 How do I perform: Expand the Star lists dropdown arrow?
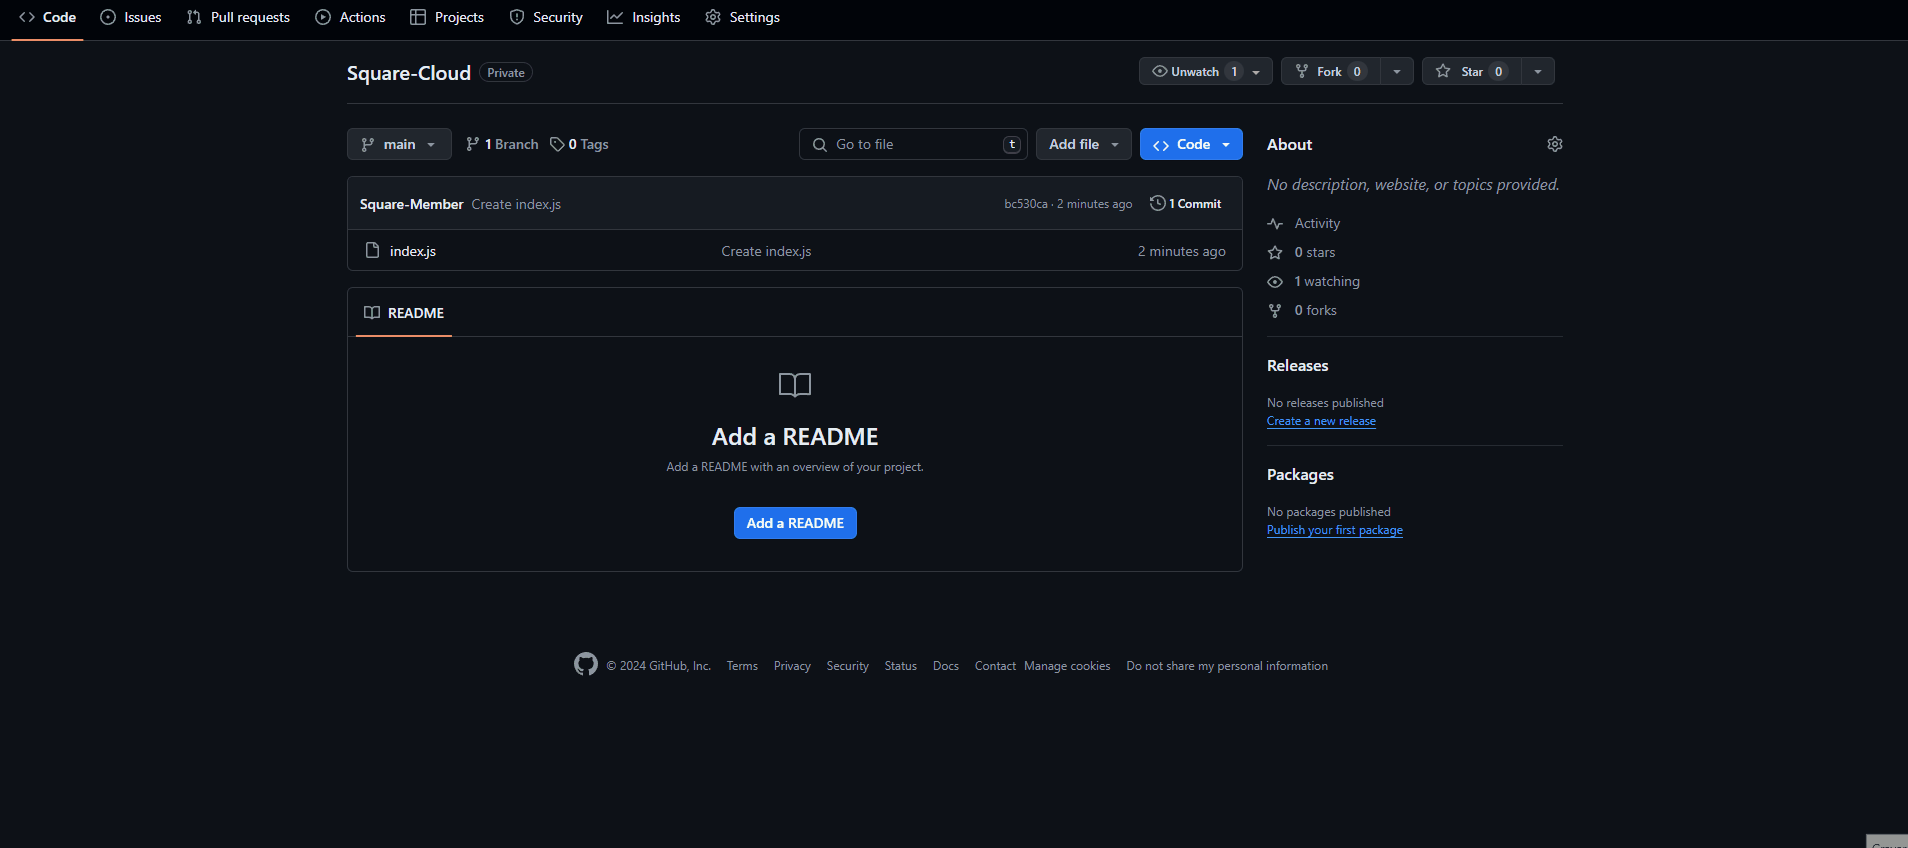pyautogui.click(x=1538, y=71)
